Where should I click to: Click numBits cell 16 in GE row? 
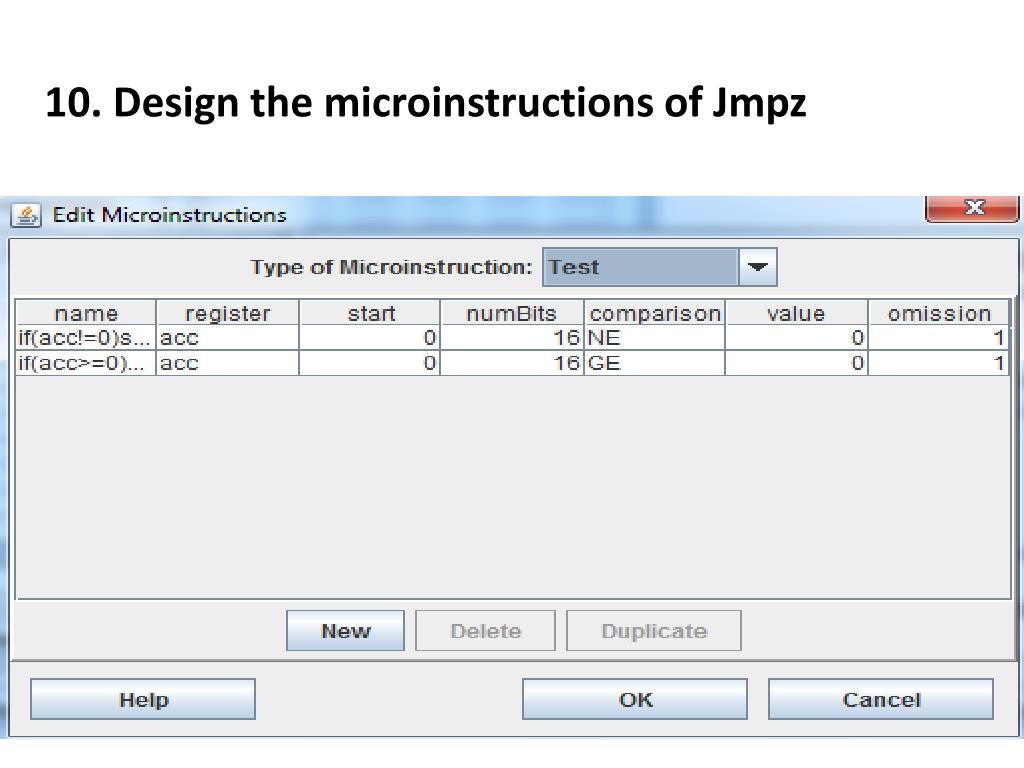click(x=512, y=363)
